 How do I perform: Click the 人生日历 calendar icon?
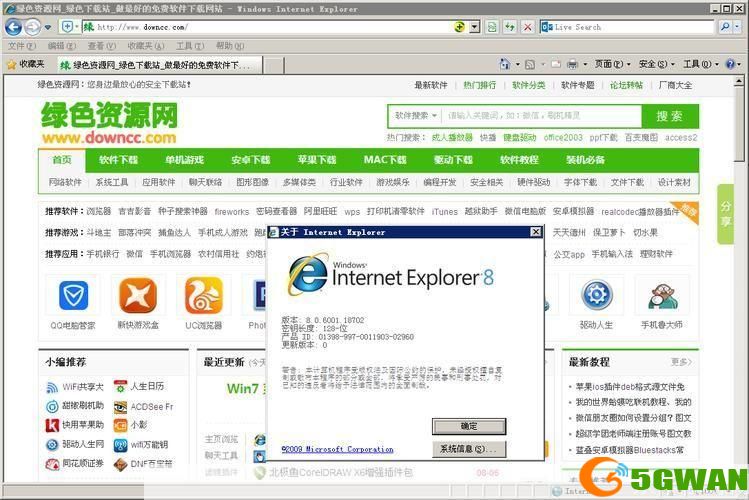coord(120,386)
